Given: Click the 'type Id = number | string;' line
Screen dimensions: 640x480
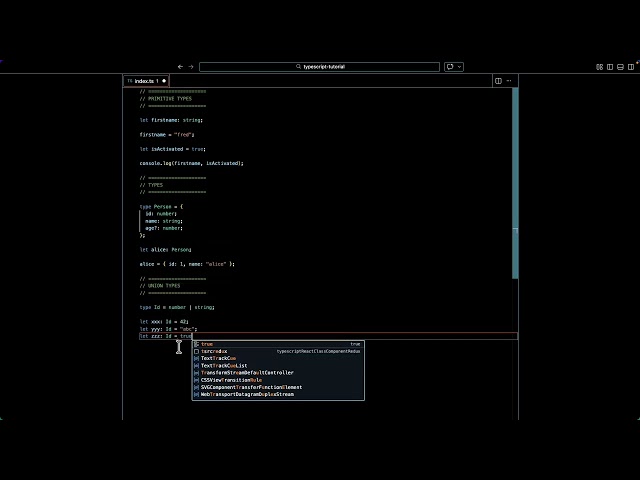Looking at the screenshot, I should tap(177, 307).
